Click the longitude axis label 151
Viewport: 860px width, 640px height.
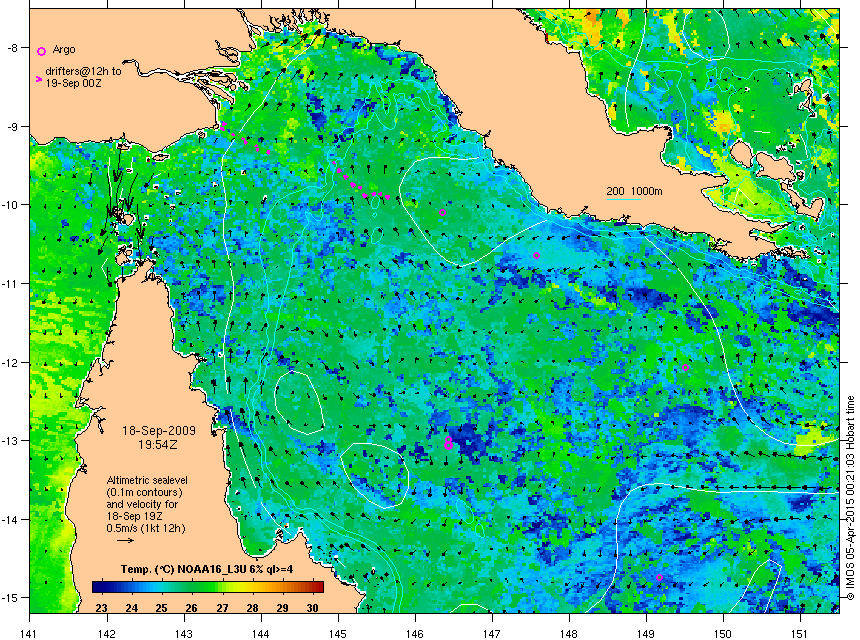[x=800, y=633]
